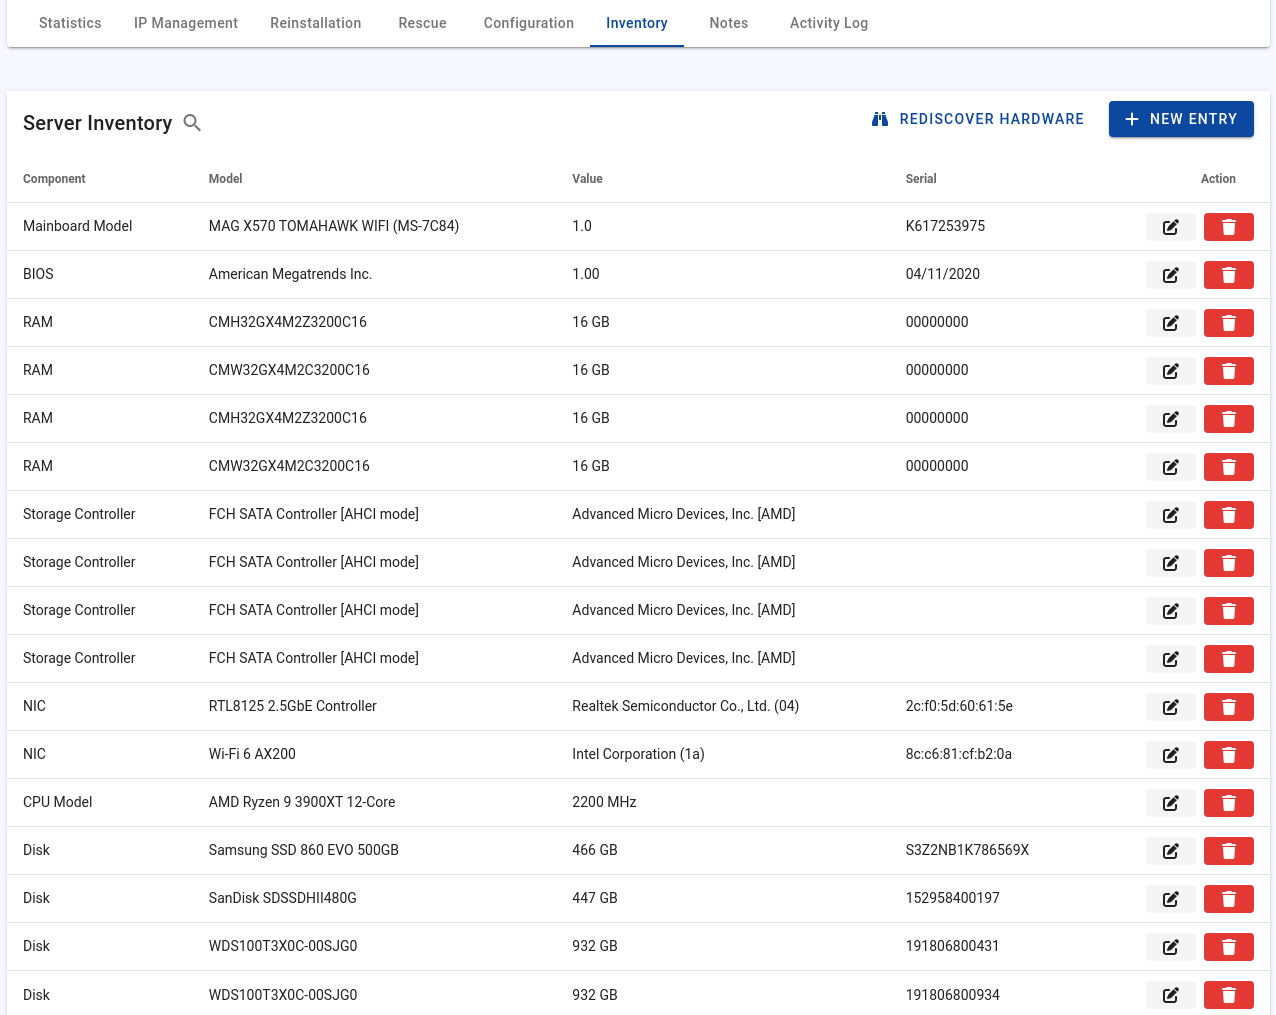Select the Inventory tab
This screenshot has height=1015, width=1276.
point(637,23)
